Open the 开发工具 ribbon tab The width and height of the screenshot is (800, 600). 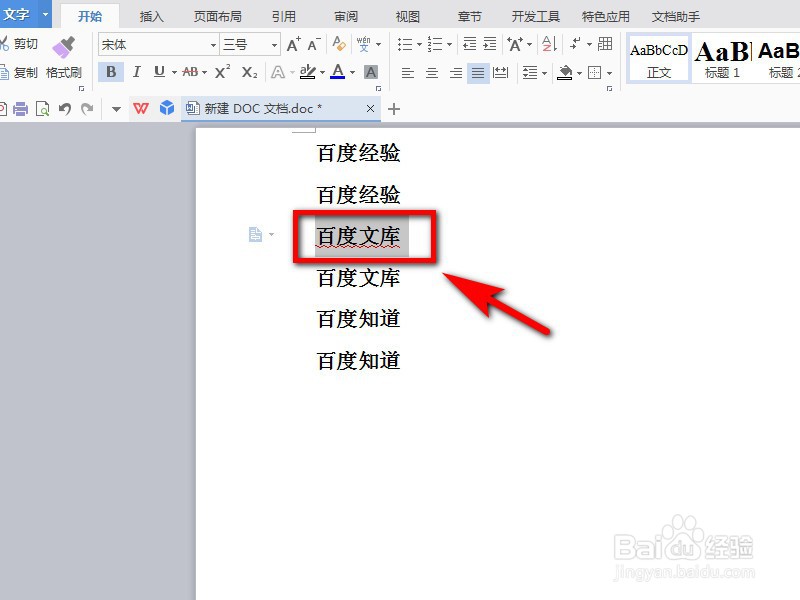536,17
